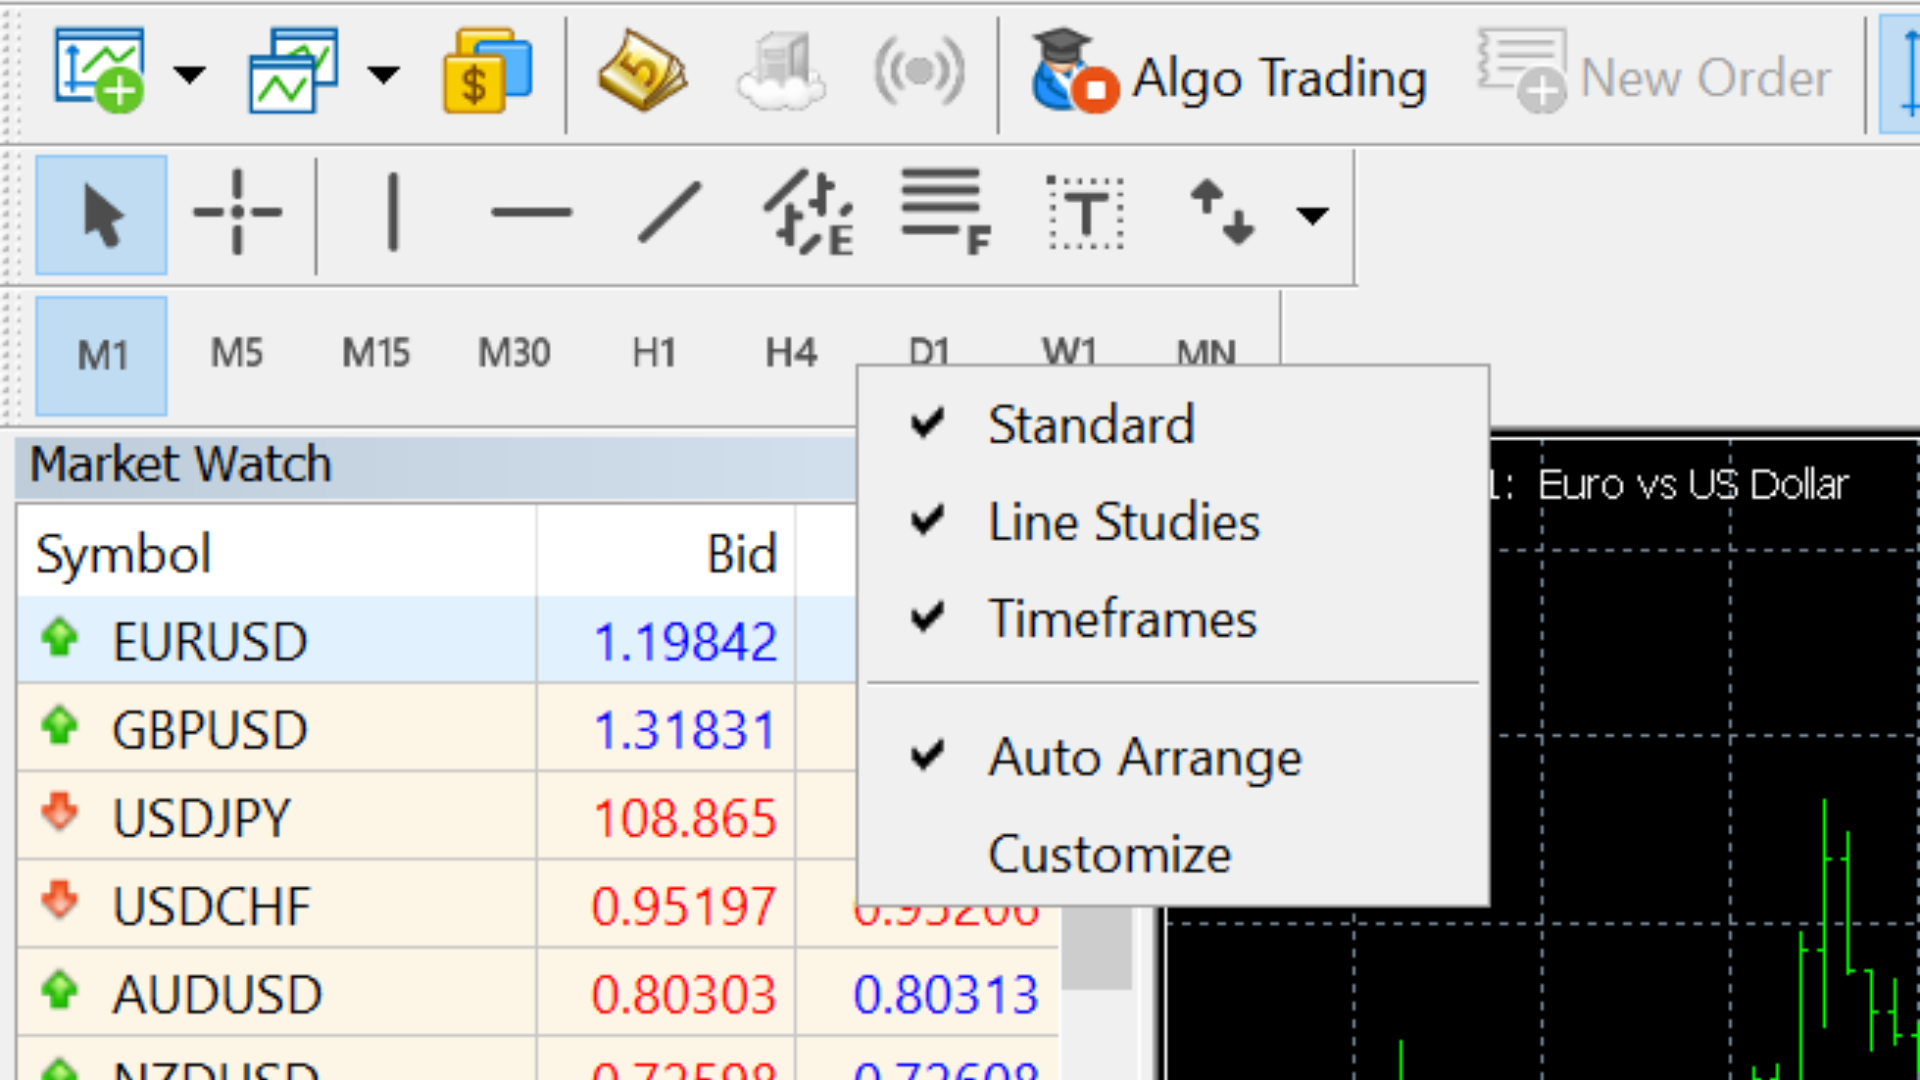This screenshot has width=1920, height=1080.
Task: Uncheck the Standard toolbar option
Action: click(1172, 424)
